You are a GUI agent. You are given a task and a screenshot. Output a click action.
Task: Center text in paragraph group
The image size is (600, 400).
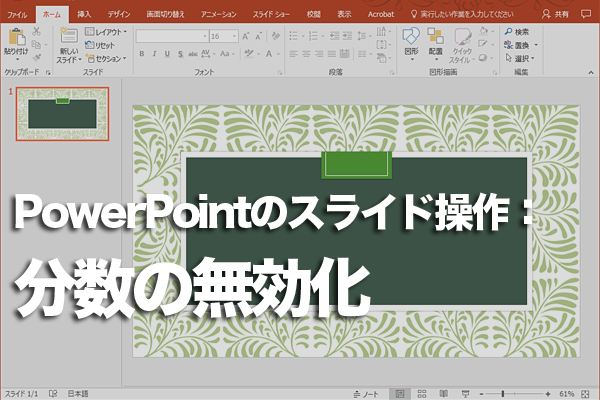point(306,54)
